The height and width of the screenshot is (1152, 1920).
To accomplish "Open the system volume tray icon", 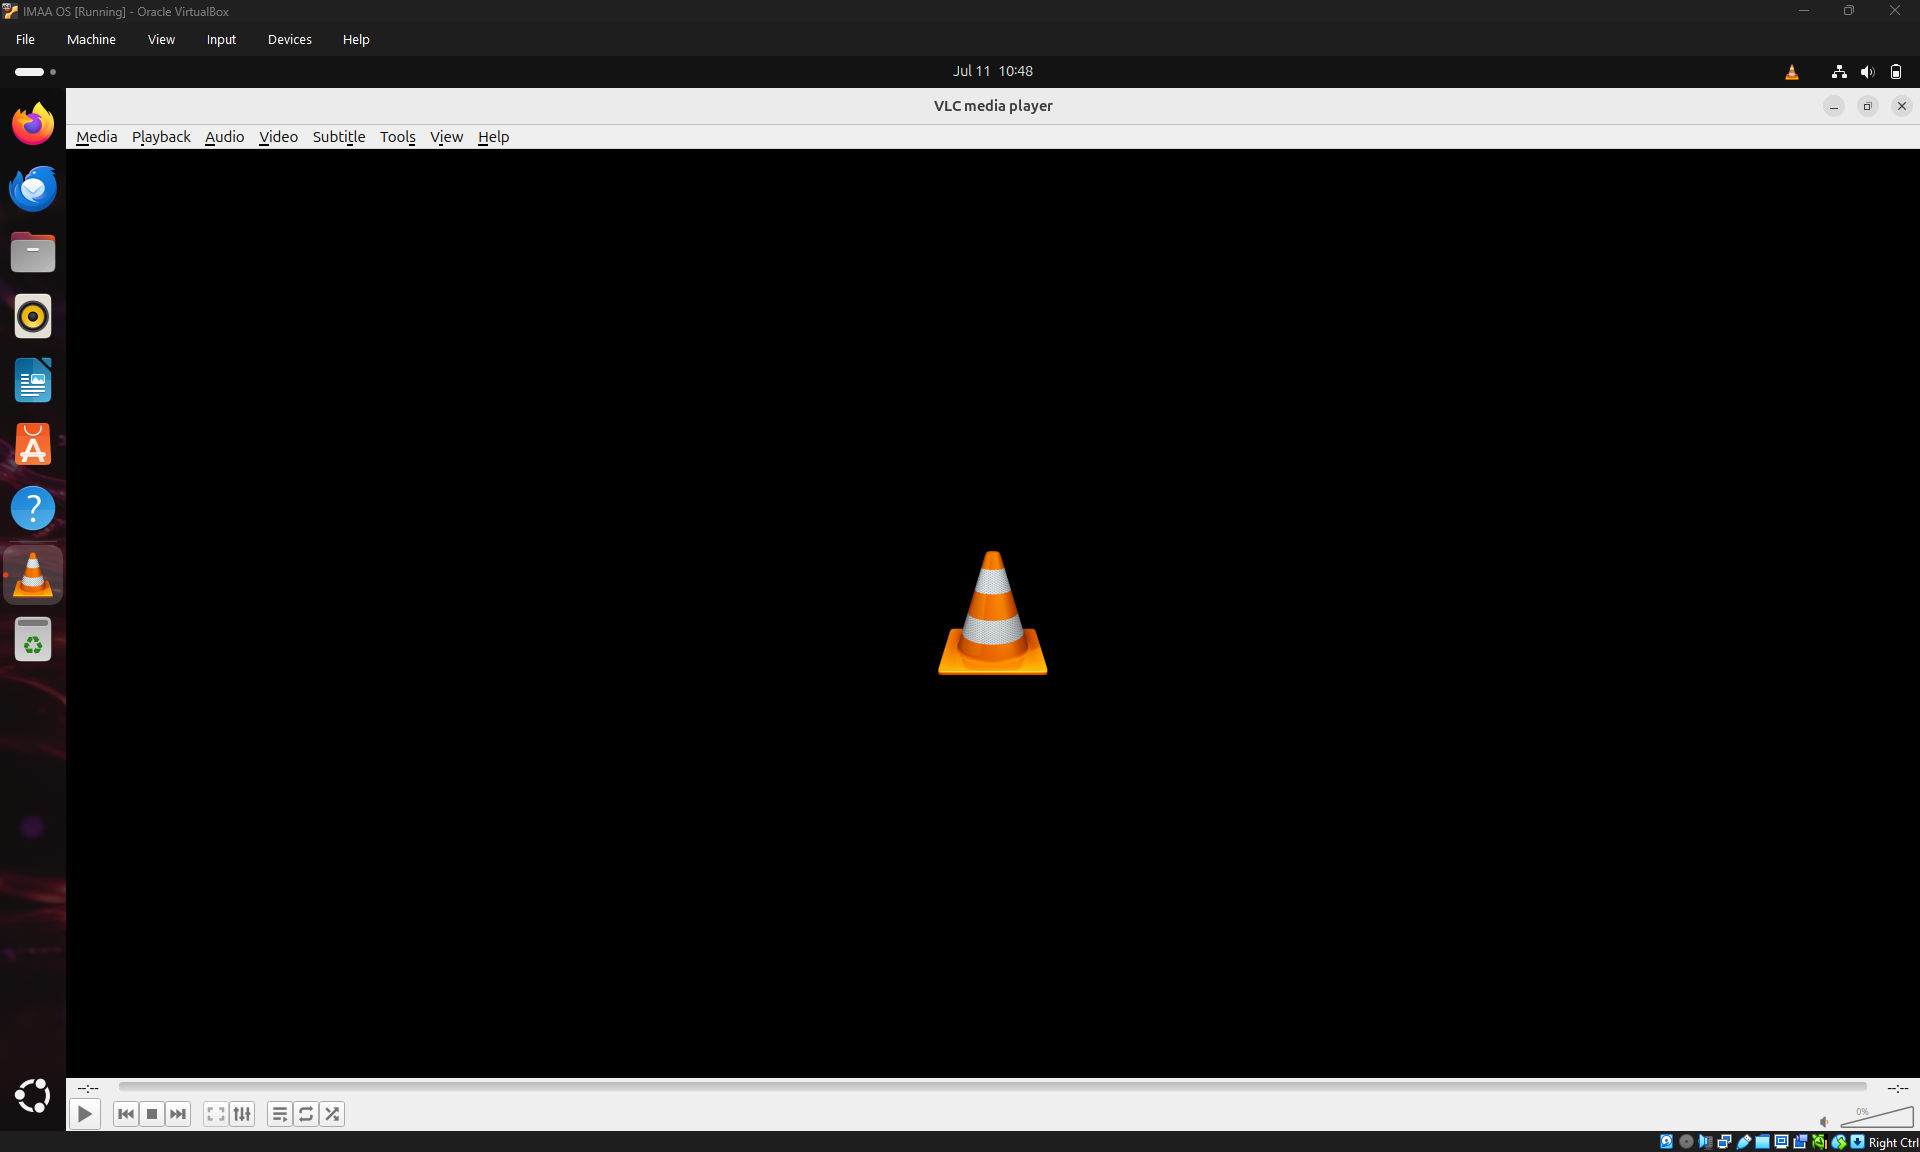I will (x=1867, y=72).
